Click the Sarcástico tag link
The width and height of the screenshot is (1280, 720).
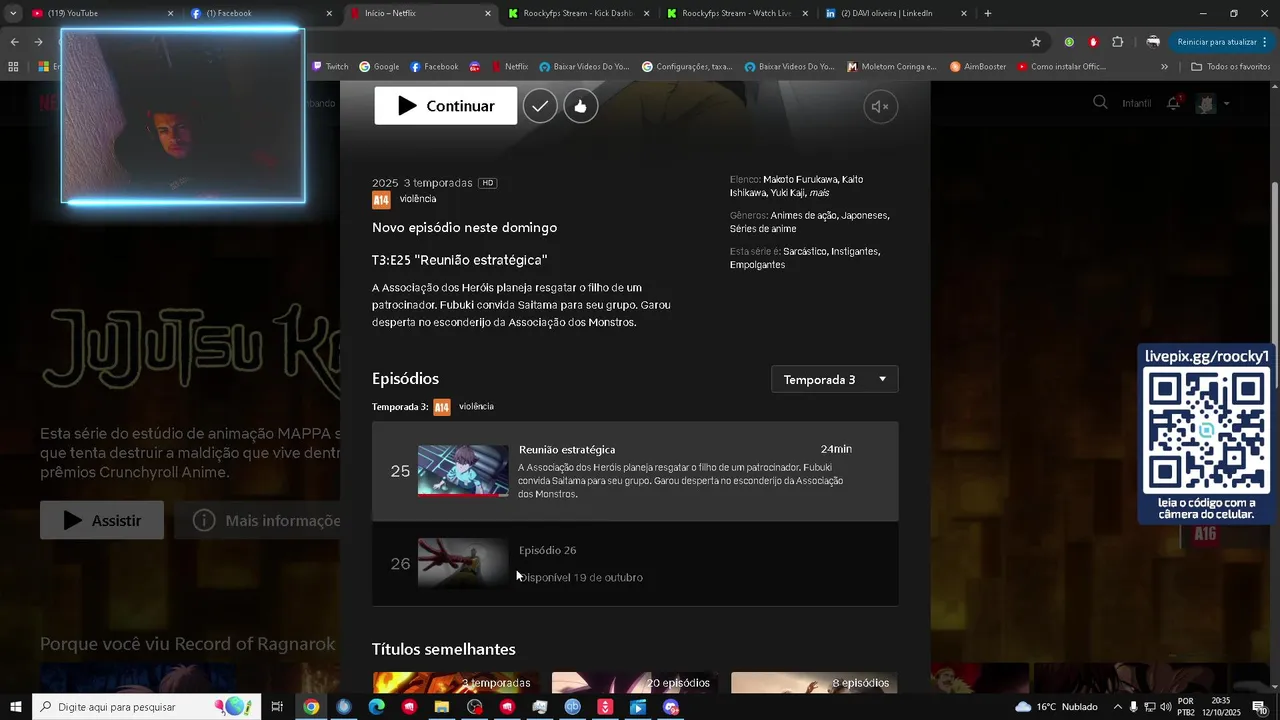pos(804,251)
